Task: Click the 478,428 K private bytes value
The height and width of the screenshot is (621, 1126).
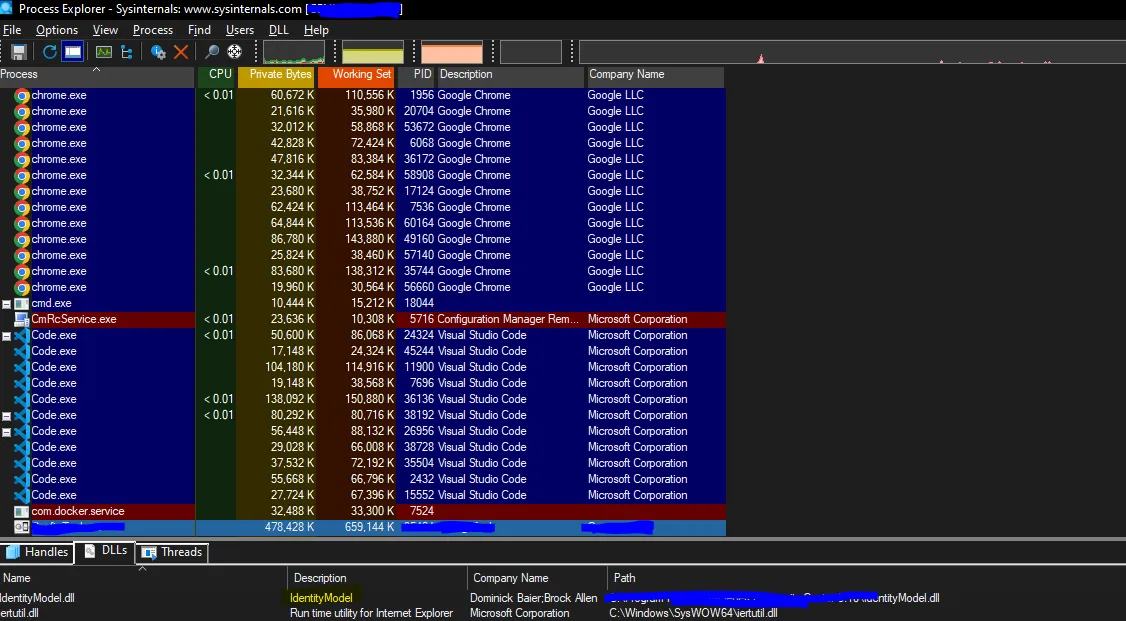Action: coord(289,527)
